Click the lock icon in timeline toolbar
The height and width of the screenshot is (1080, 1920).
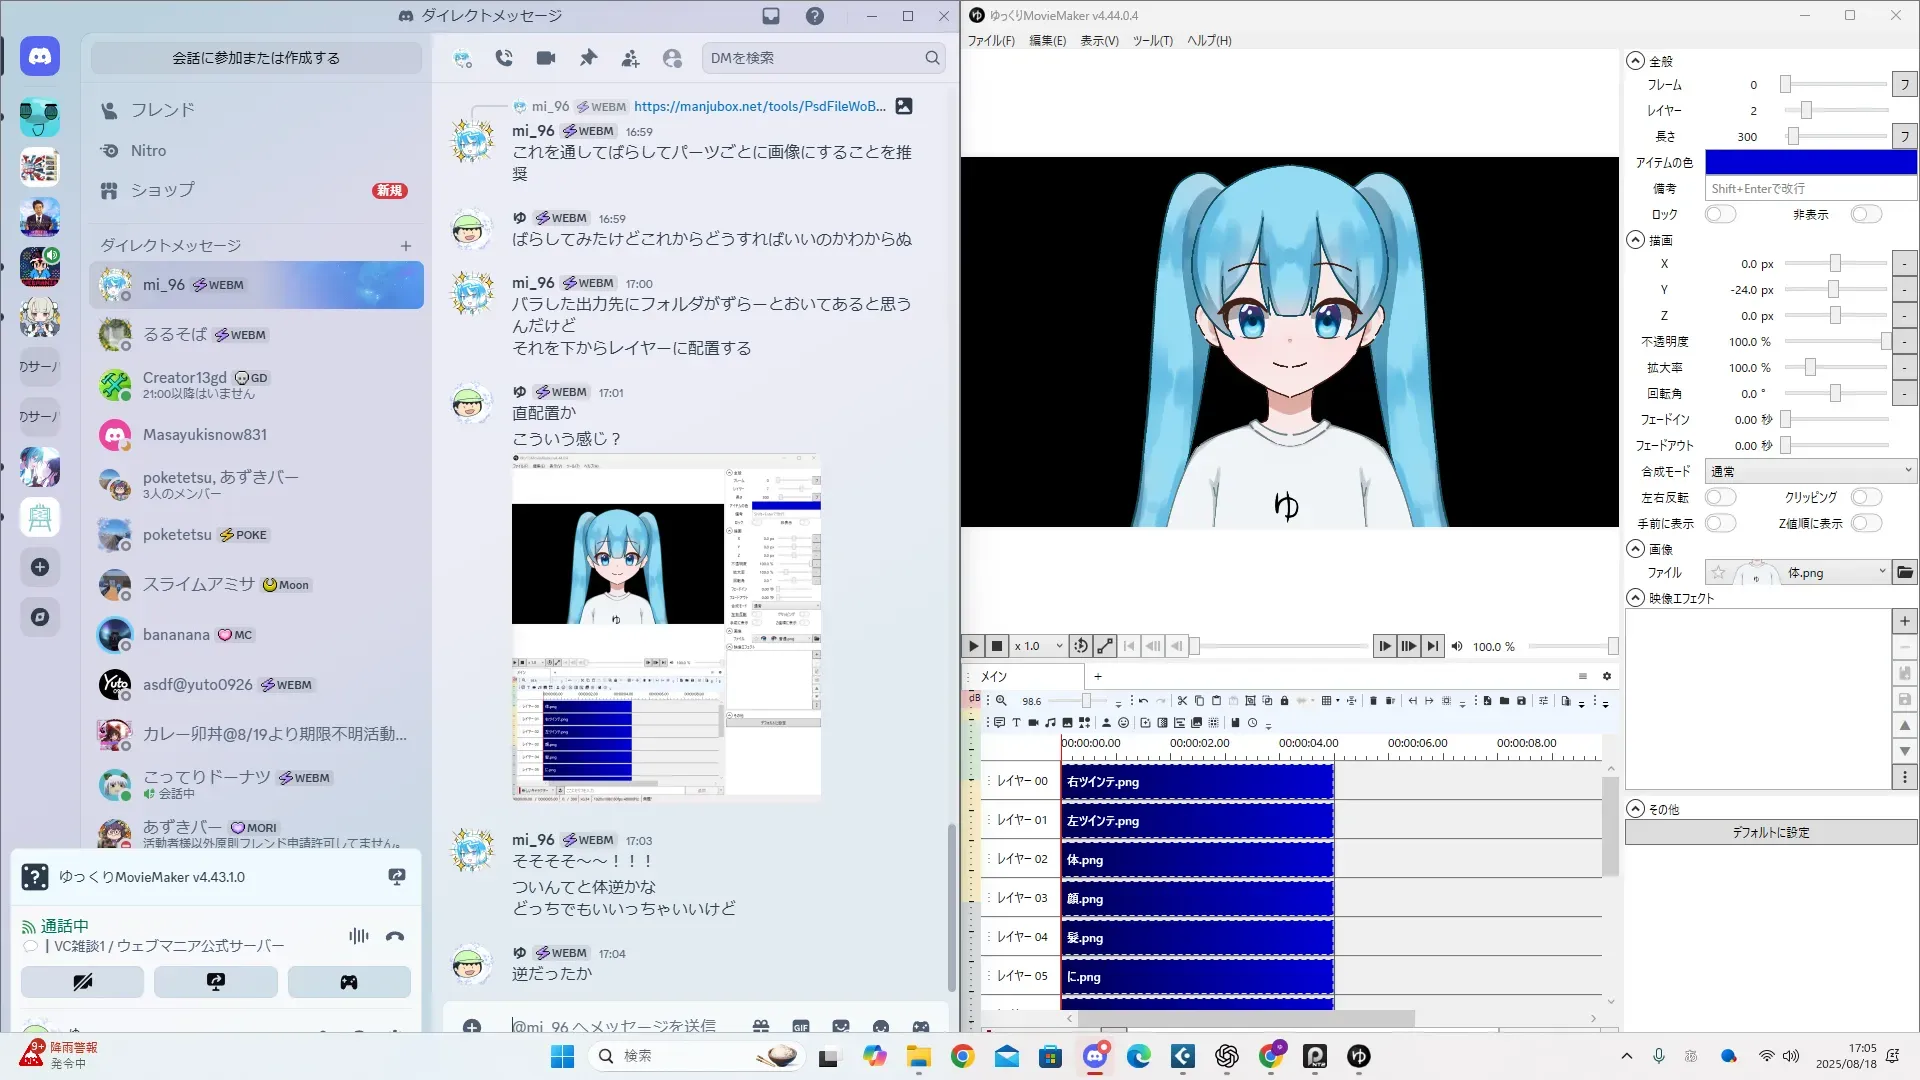1284,701
